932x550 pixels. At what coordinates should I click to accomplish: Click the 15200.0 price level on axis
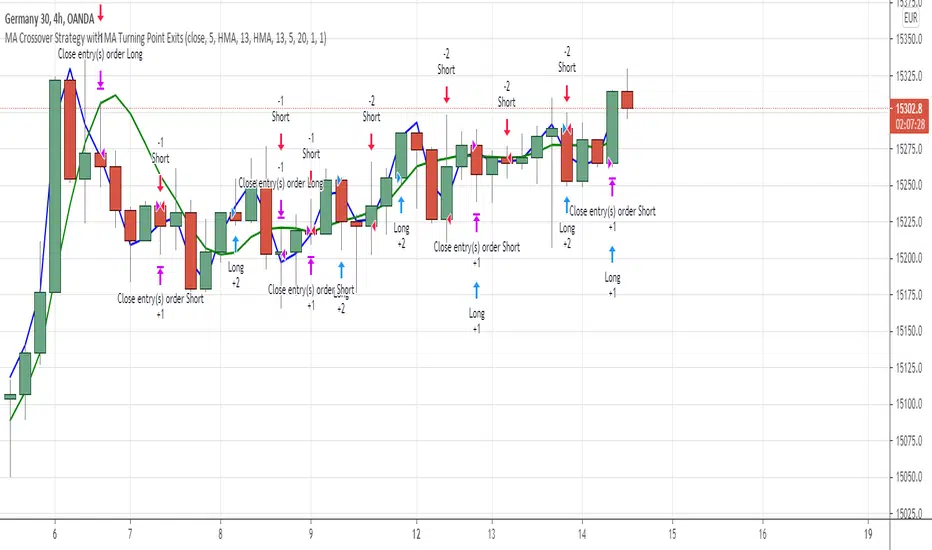(909, 258)
